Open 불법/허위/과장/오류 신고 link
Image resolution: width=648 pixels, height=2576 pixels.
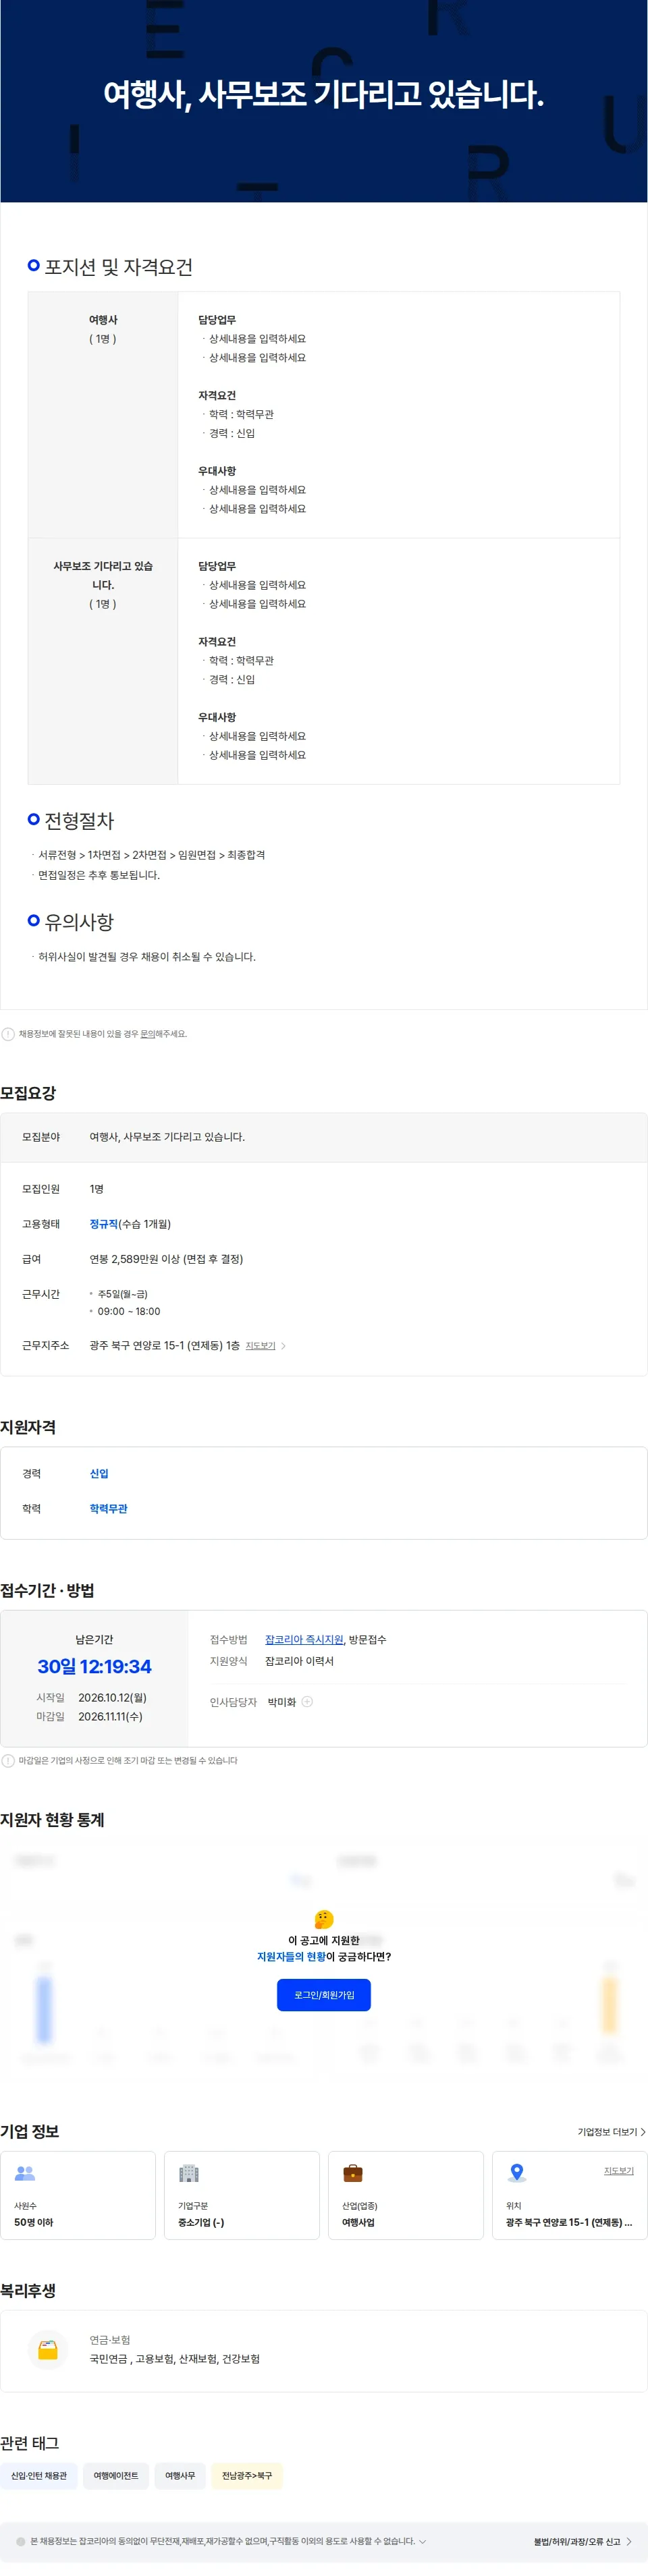point(582,2541)
